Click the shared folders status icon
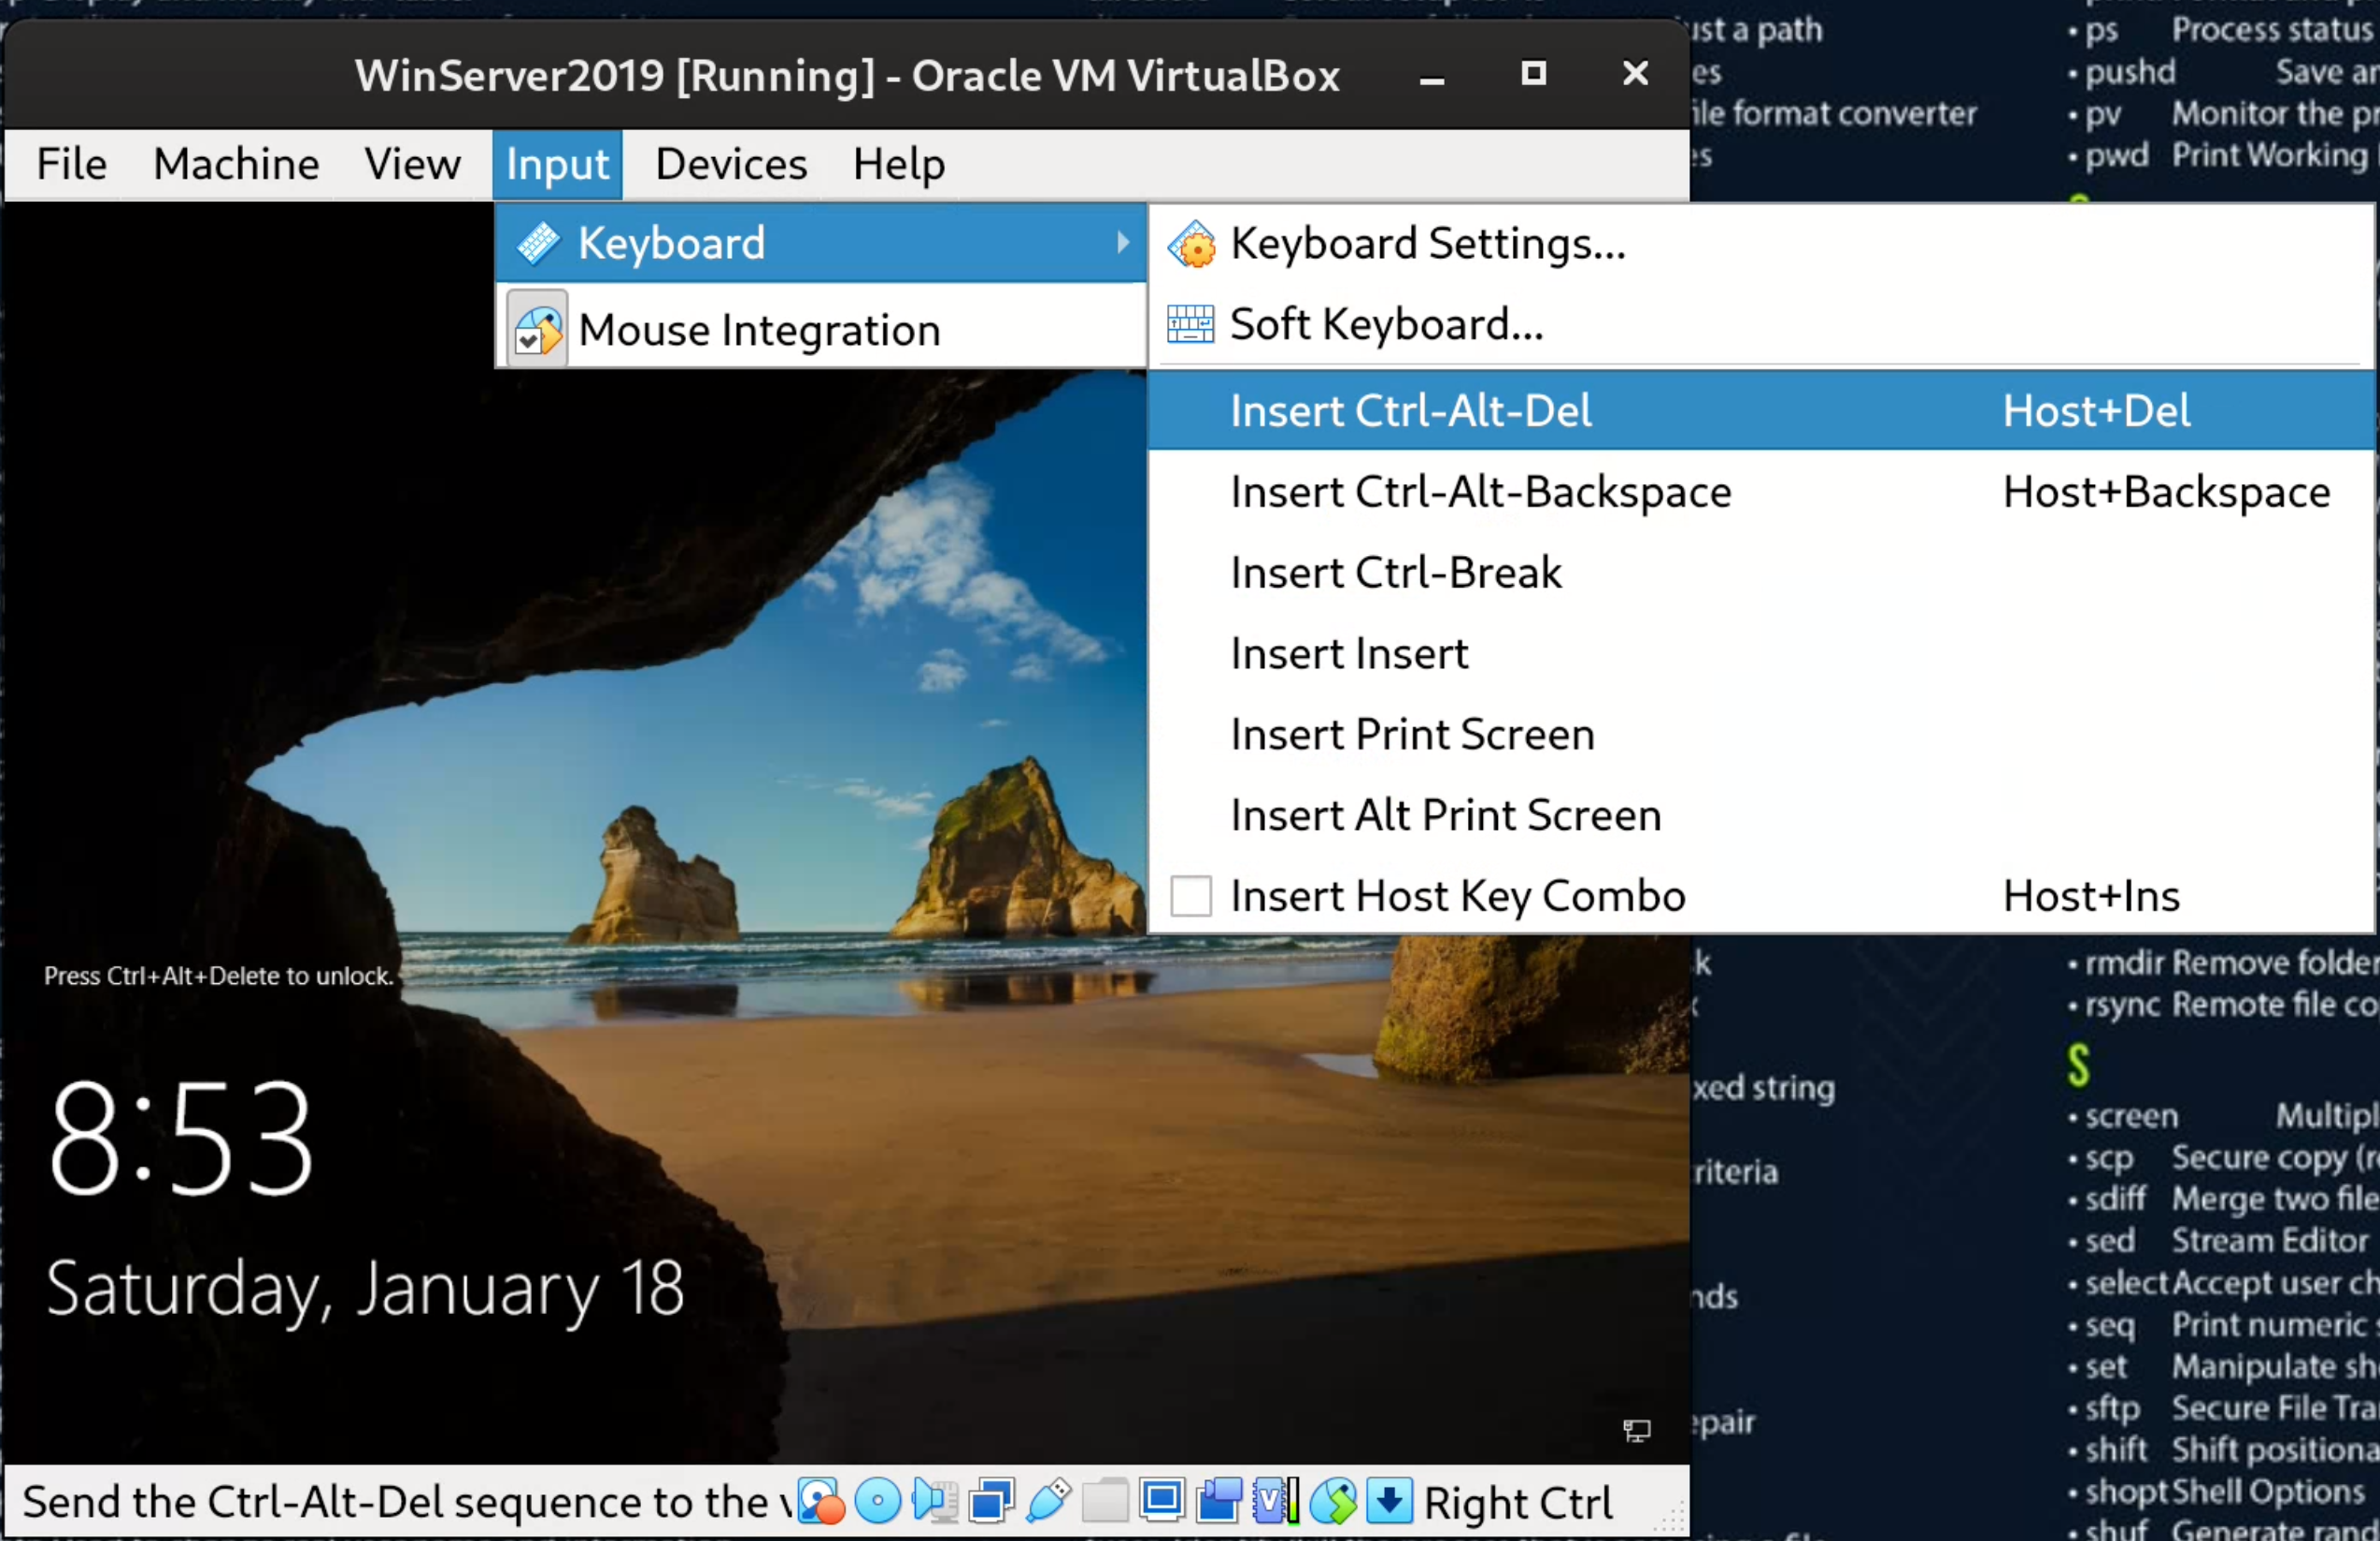 pos(1105,1501)
